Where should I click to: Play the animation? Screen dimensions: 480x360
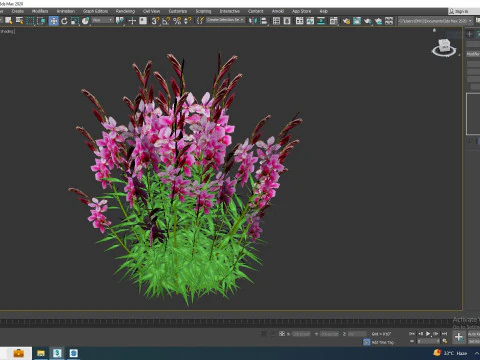click(428, 333)
